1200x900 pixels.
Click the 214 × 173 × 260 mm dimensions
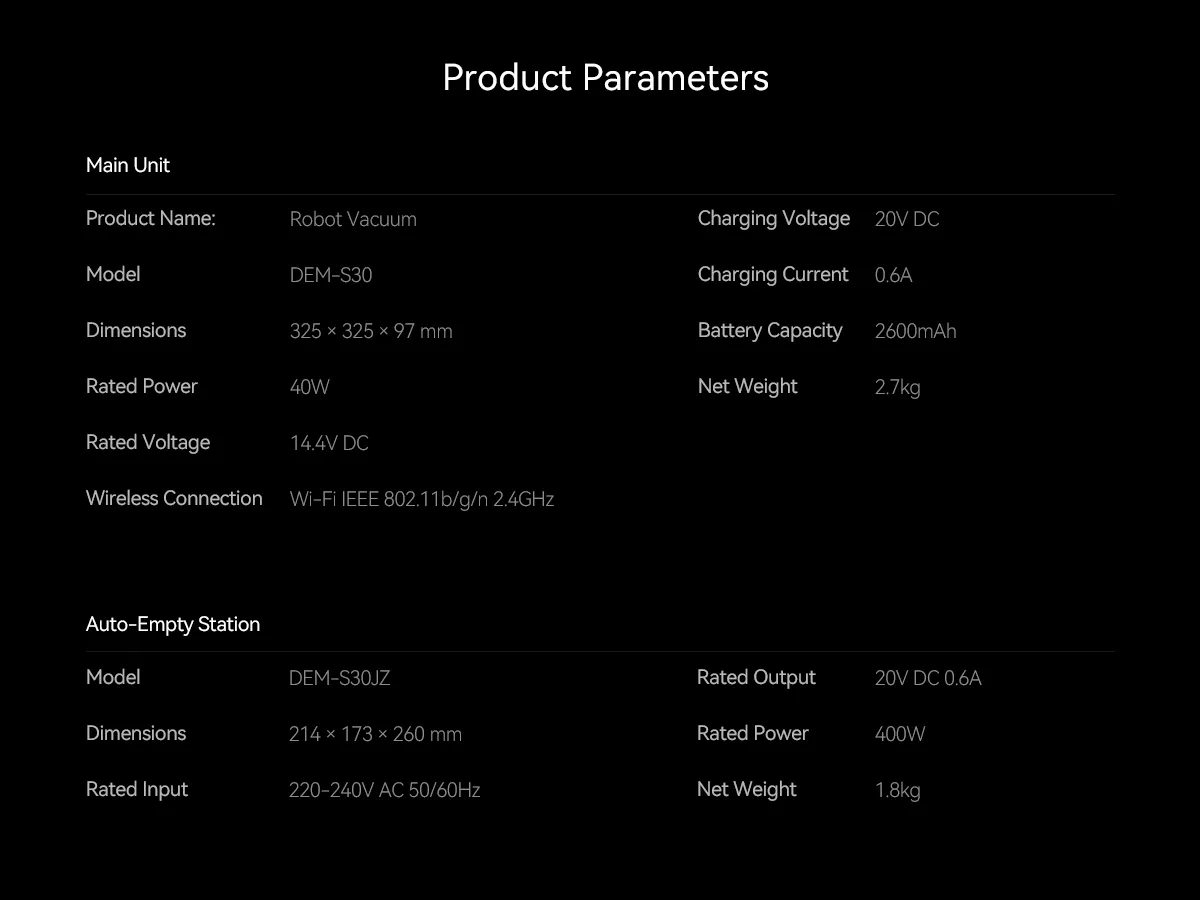coord(375,734)
